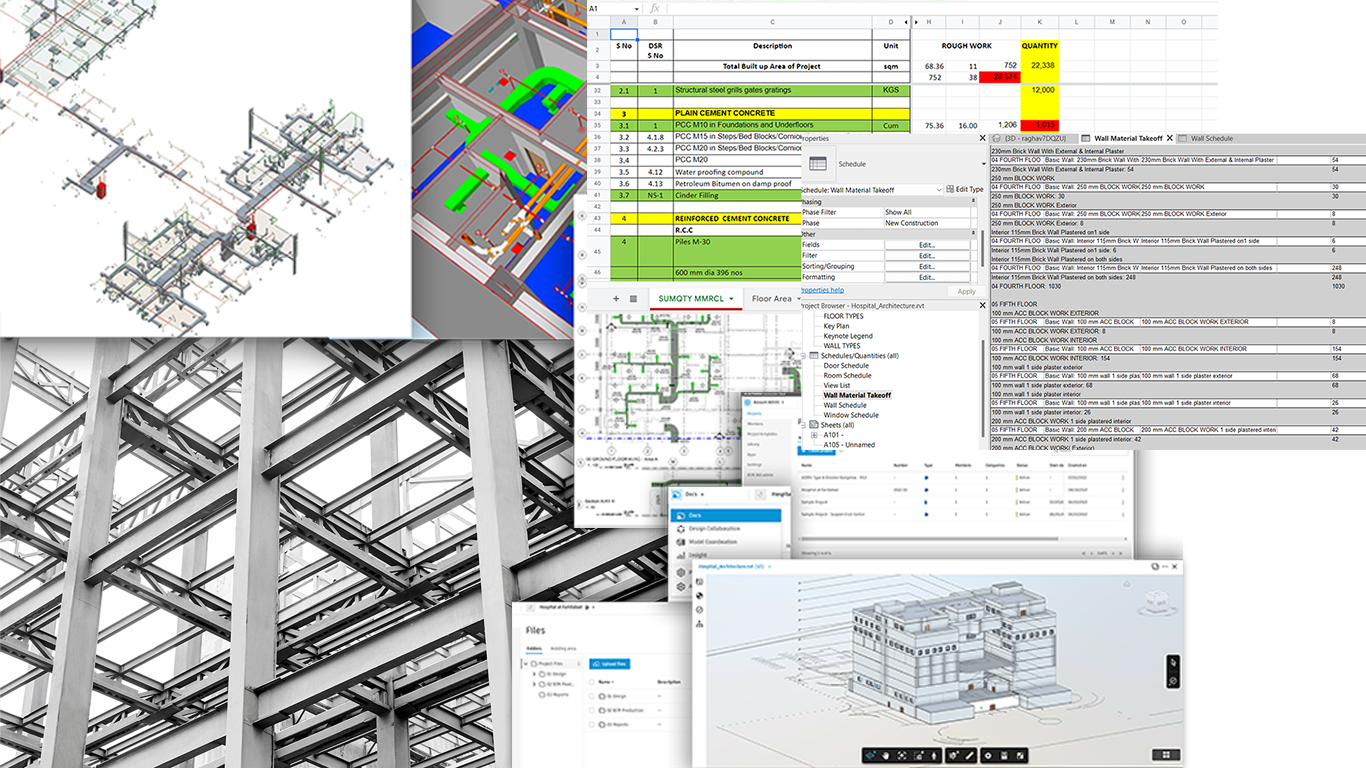This screenshot has width=1366, height=768.
Task: Select the walking figure tool in viewer toolbar
Action: [934, 755]
